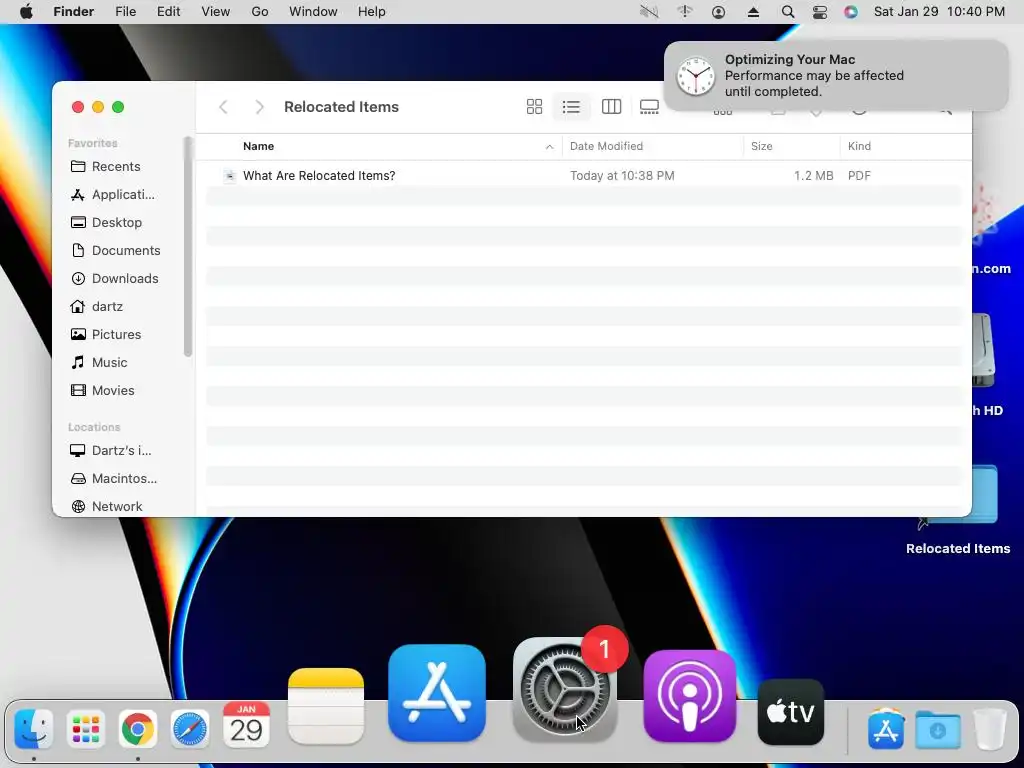Open Podcasts from the Dock
1024x768 pixels.
coord(690,696)
